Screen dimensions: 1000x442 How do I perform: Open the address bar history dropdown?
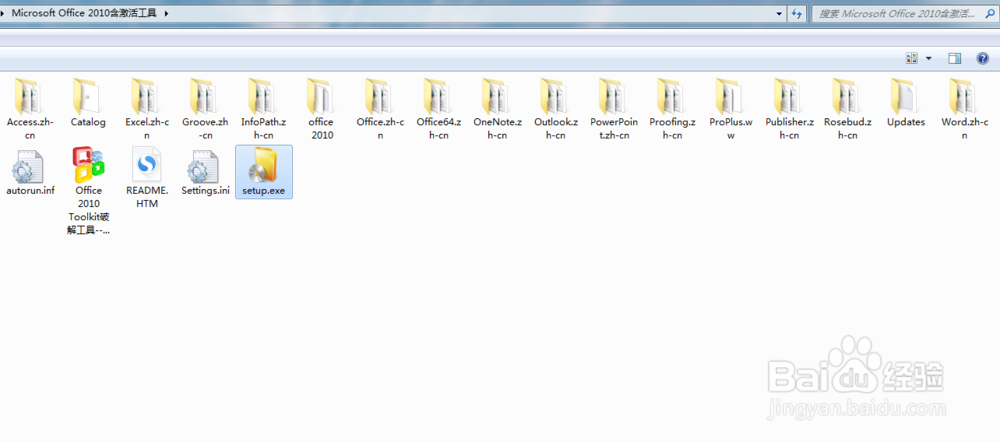[780, 13]
